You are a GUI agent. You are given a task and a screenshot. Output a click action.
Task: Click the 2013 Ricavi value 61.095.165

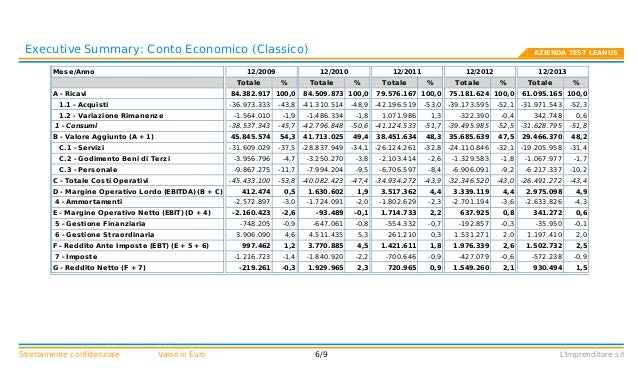[541, 94]
